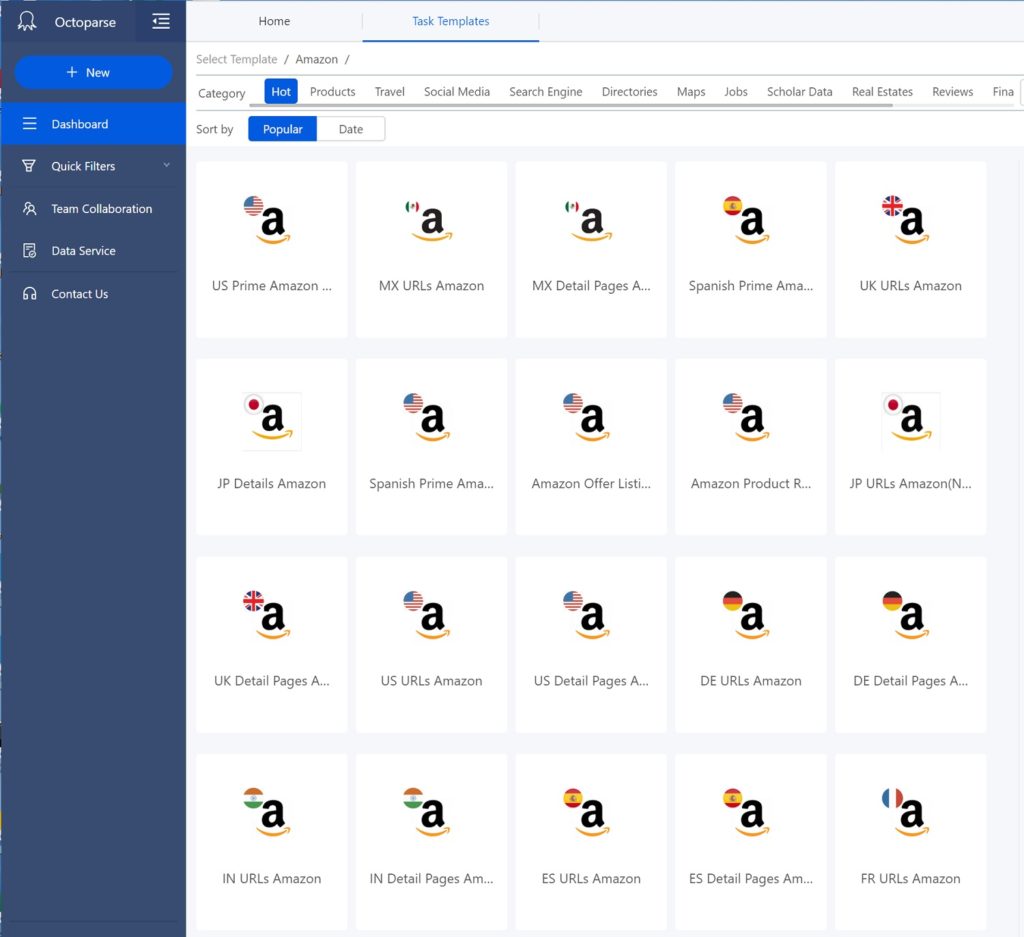Go back via Select Template breadcrumb
Screen dimensions: 1024x937
[236, 59]
